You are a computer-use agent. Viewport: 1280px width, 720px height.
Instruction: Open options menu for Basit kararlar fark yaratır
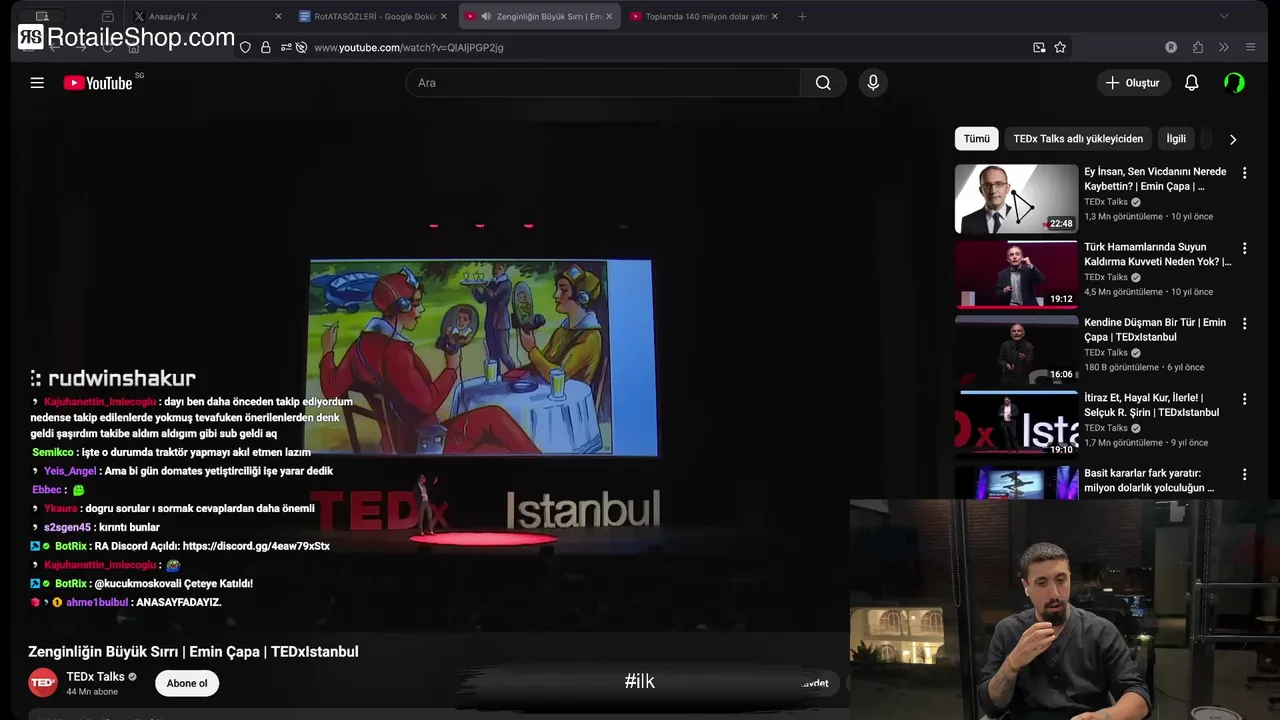click(1244, 475)
